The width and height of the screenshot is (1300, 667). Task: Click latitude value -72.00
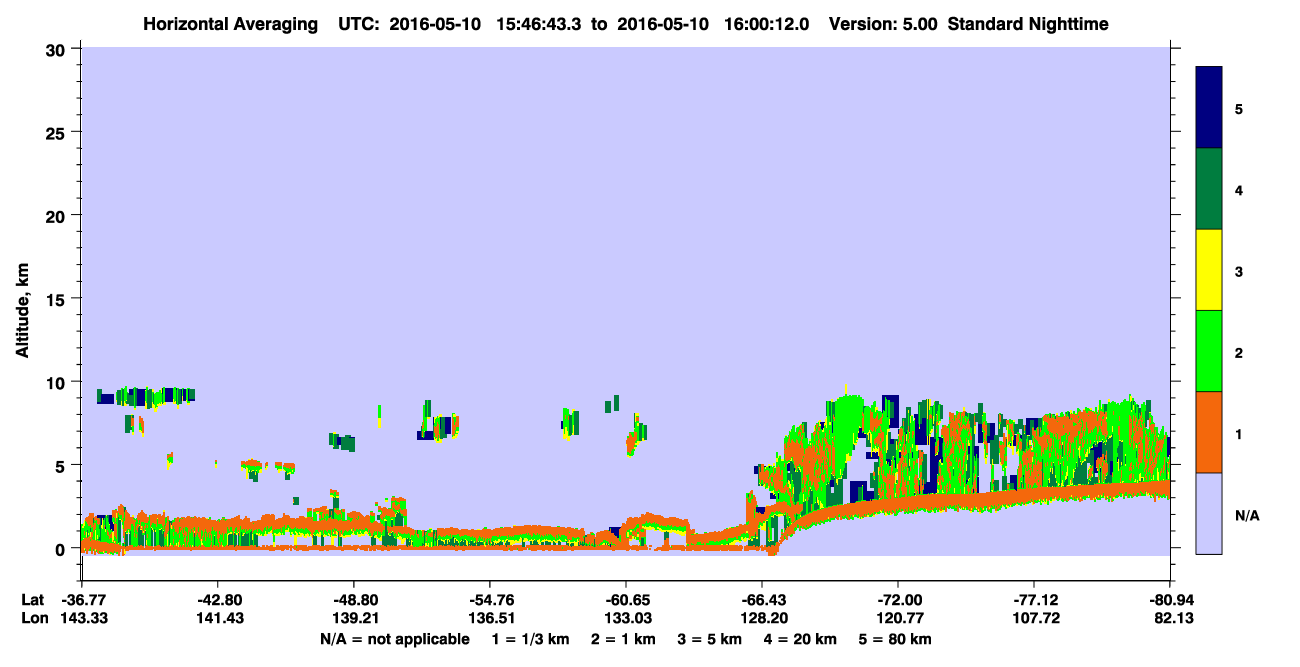(897, 600)
